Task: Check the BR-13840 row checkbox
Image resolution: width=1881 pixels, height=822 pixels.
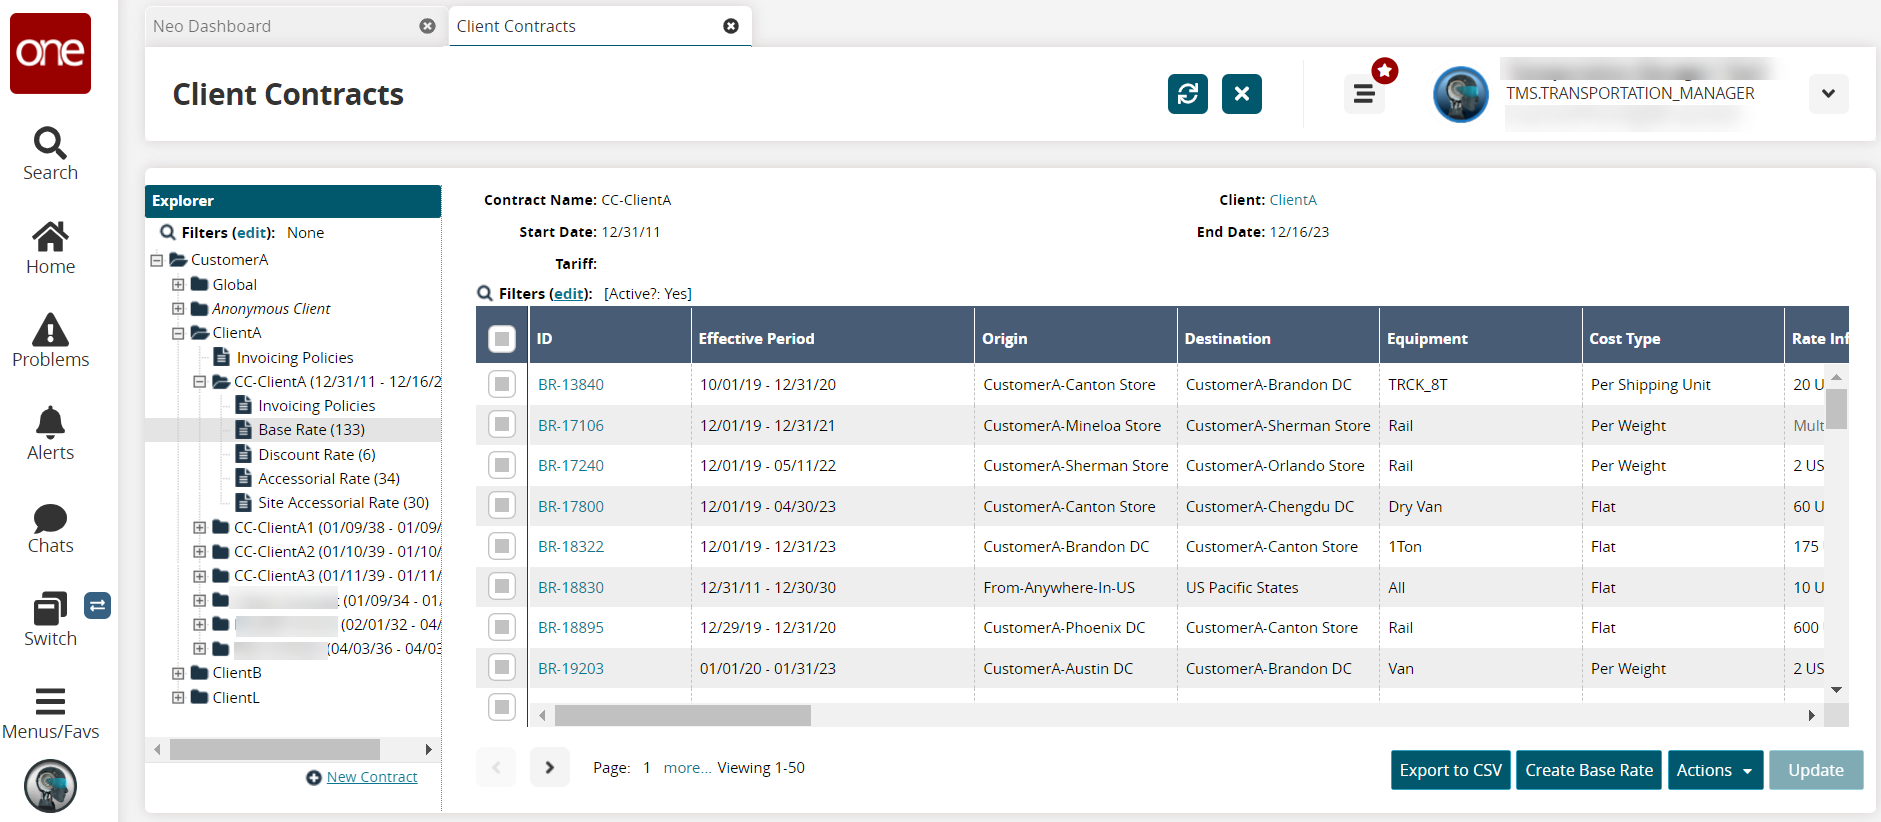Action: [502, 384]
